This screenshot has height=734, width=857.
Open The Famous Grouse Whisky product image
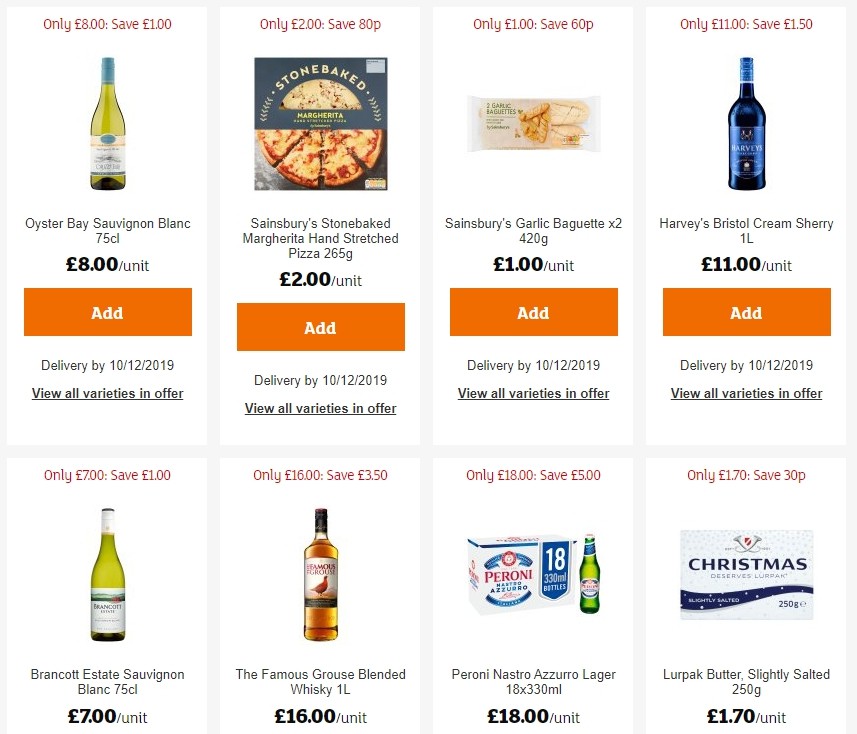320,575
